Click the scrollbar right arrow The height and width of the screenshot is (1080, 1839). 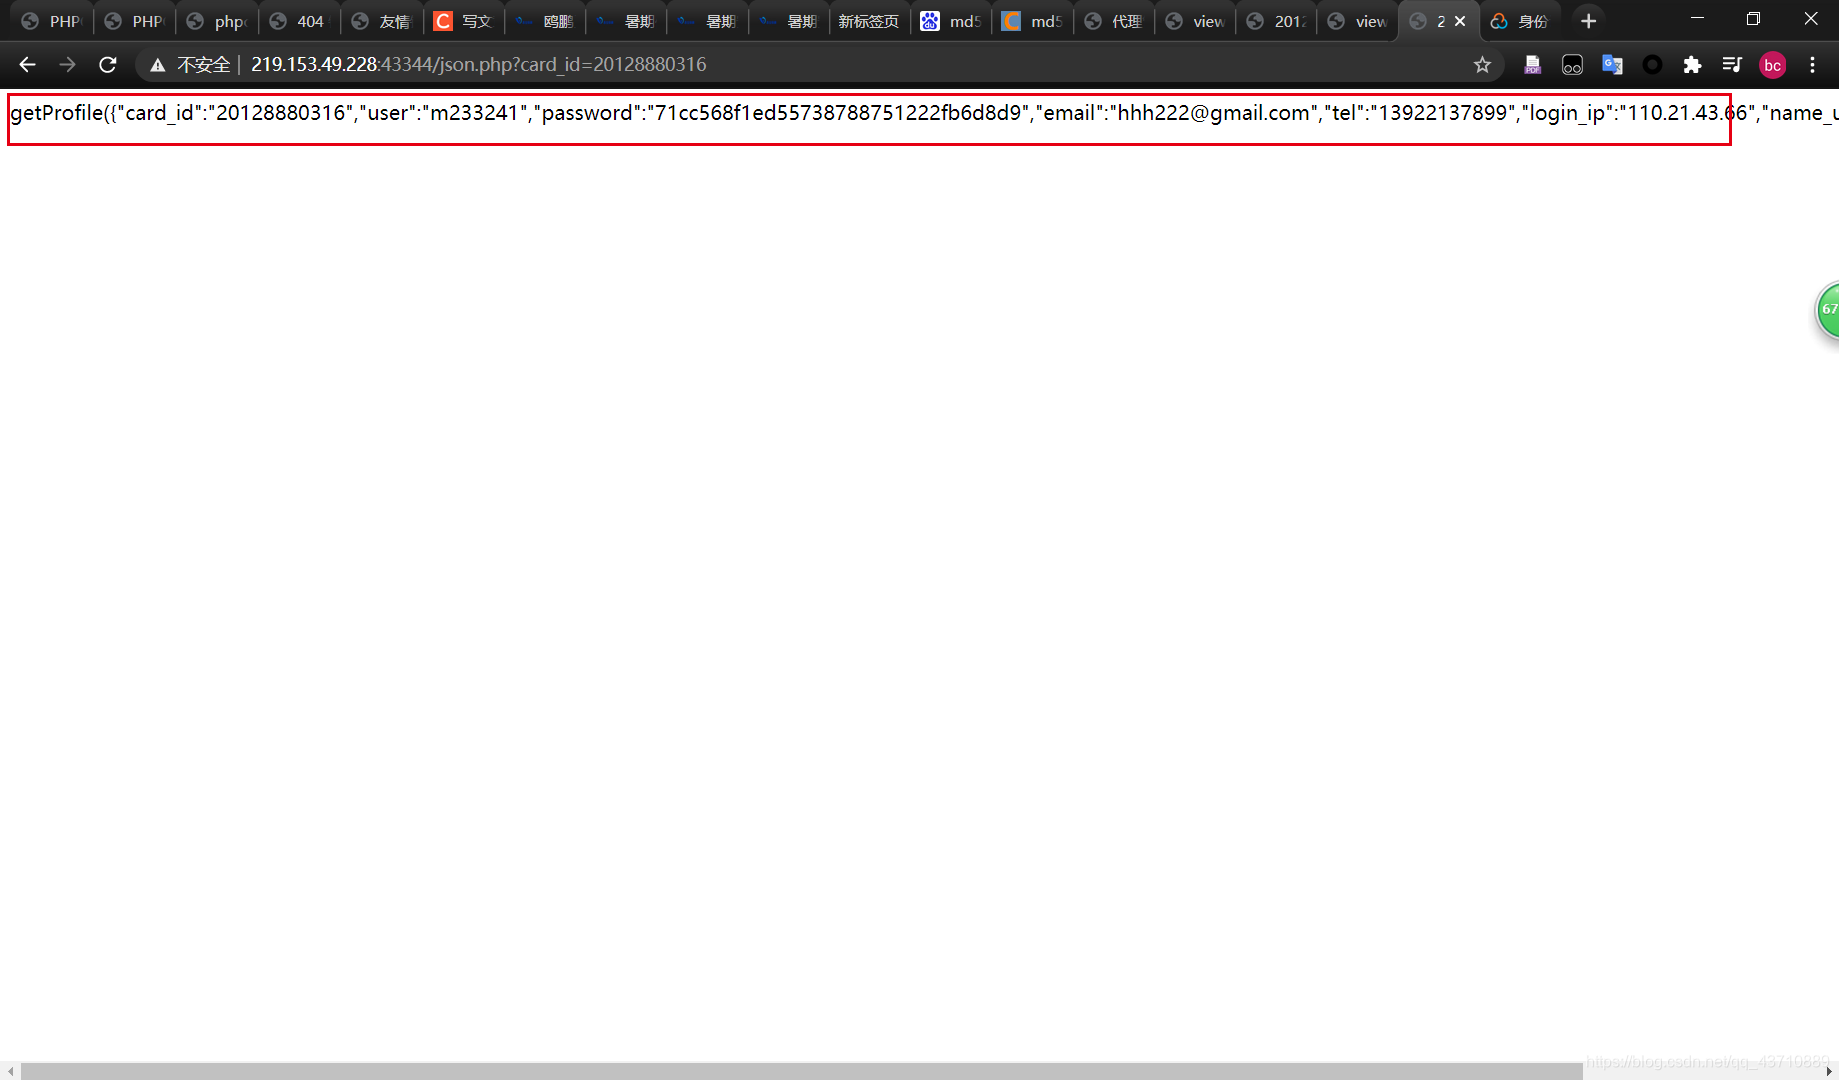click(x=1829, y=1071)
